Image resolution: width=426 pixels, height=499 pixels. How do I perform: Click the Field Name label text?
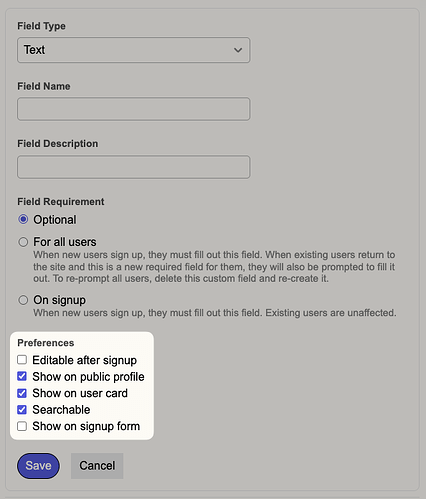44,86
